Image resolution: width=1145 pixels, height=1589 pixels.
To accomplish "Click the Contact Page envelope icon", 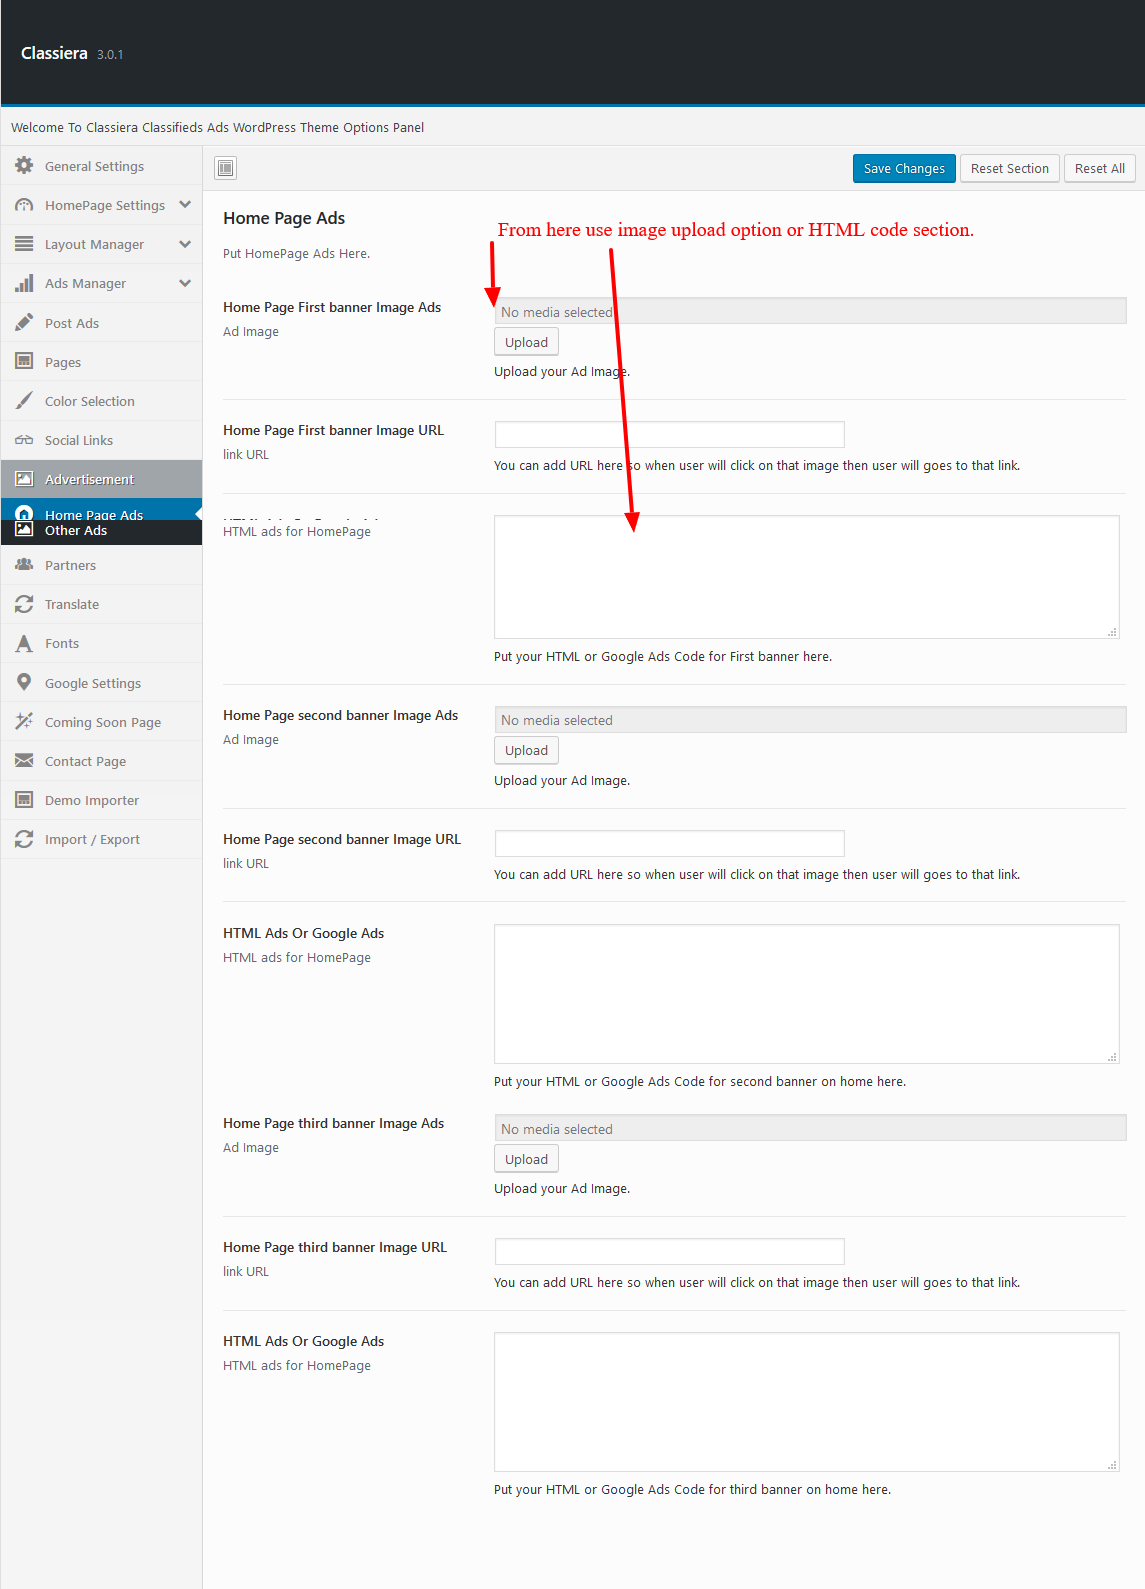I will [24, 761].
